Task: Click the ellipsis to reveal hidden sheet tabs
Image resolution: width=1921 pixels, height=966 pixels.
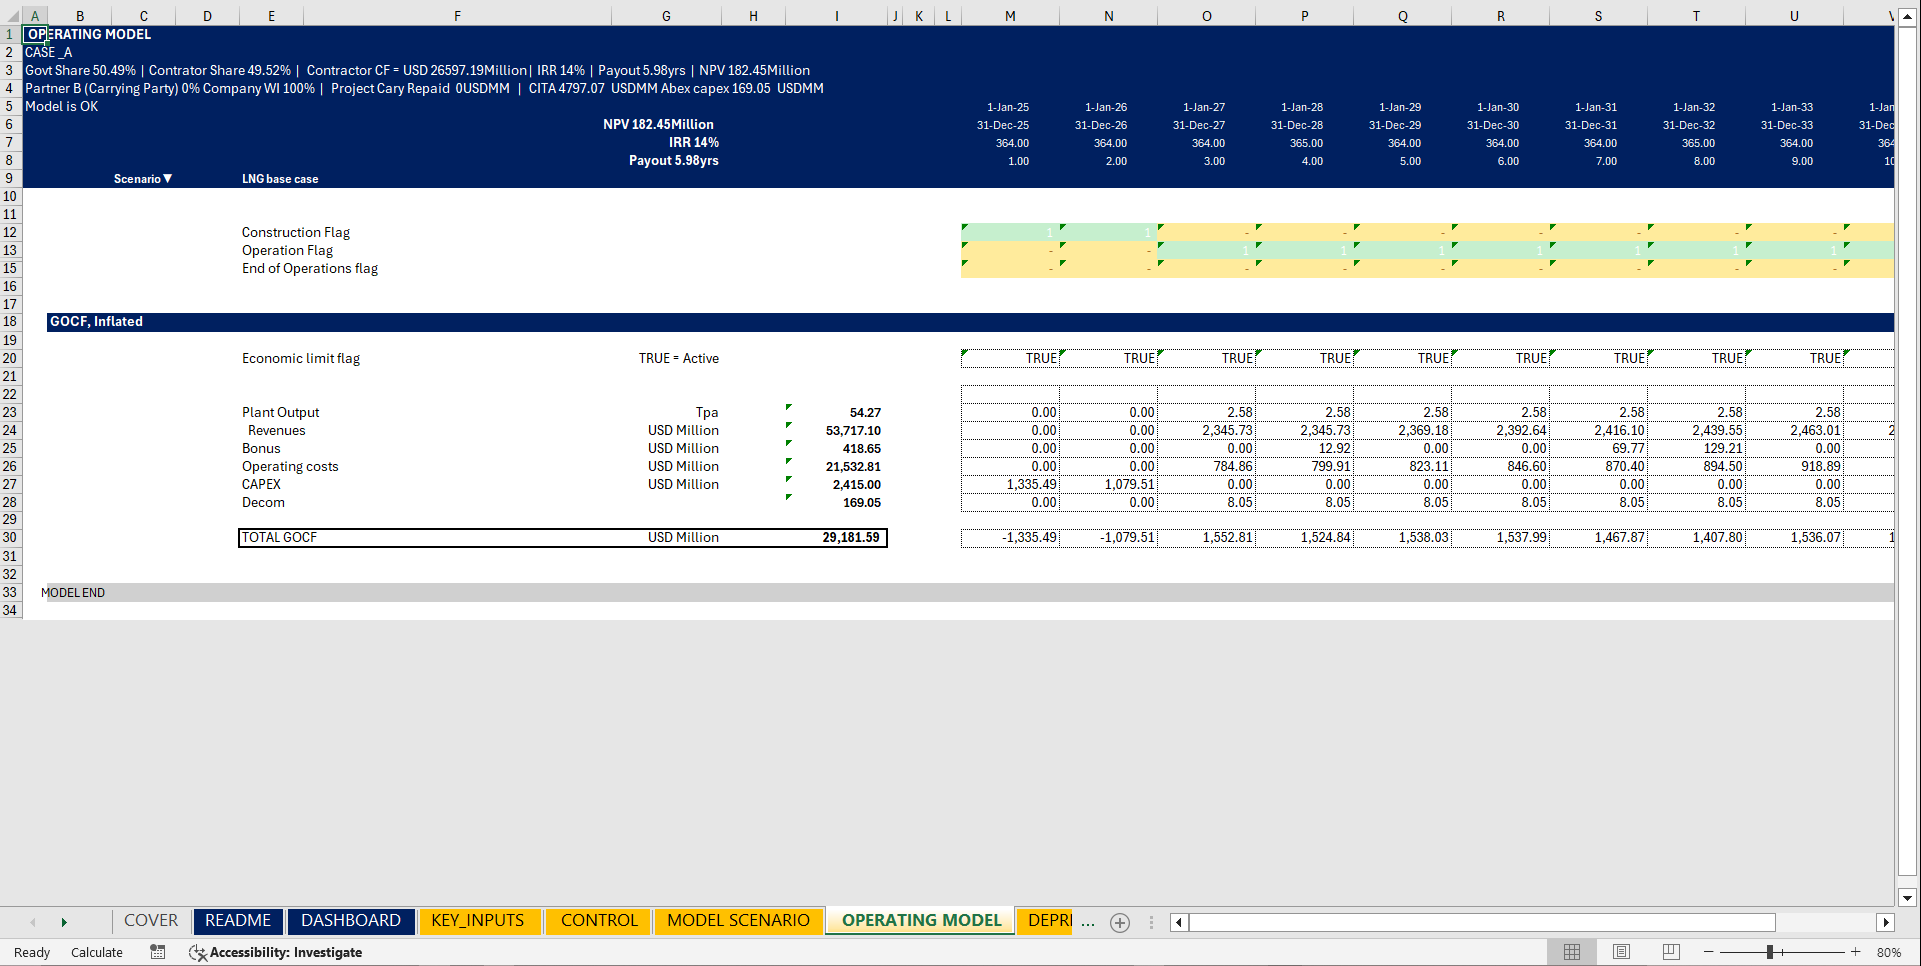Action: 1088,922
